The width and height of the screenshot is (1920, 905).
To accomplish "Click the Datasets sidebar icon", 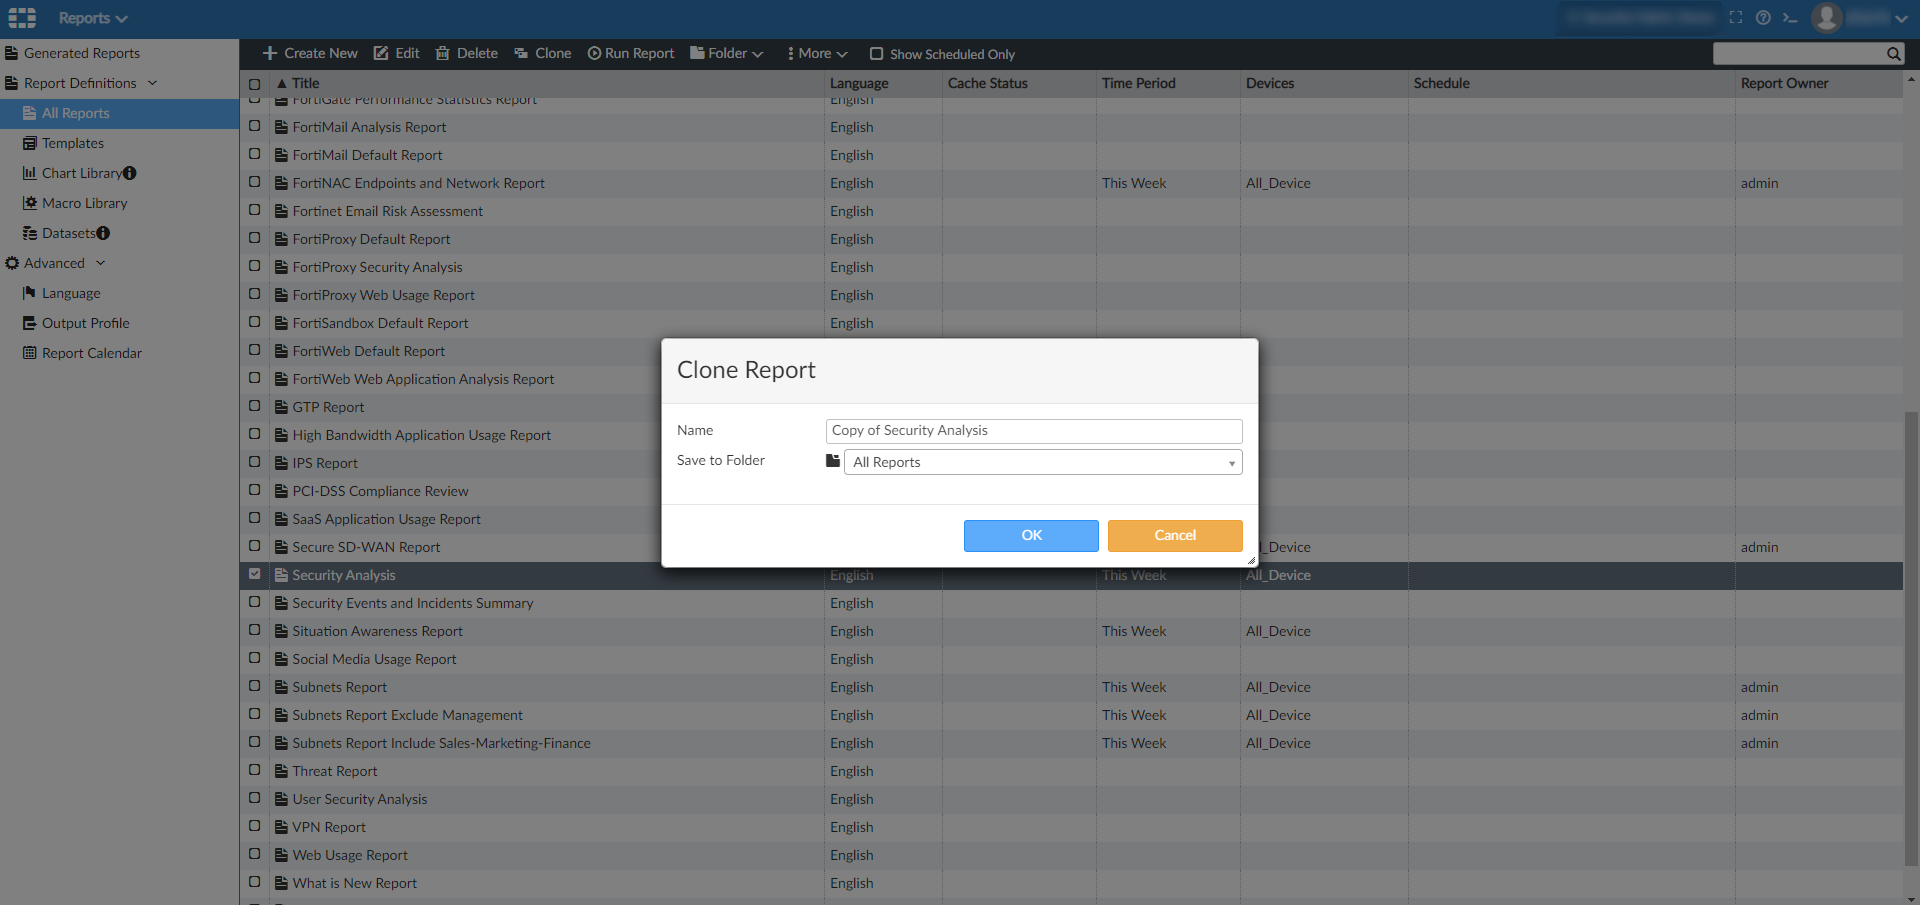I will pos(30,233).
